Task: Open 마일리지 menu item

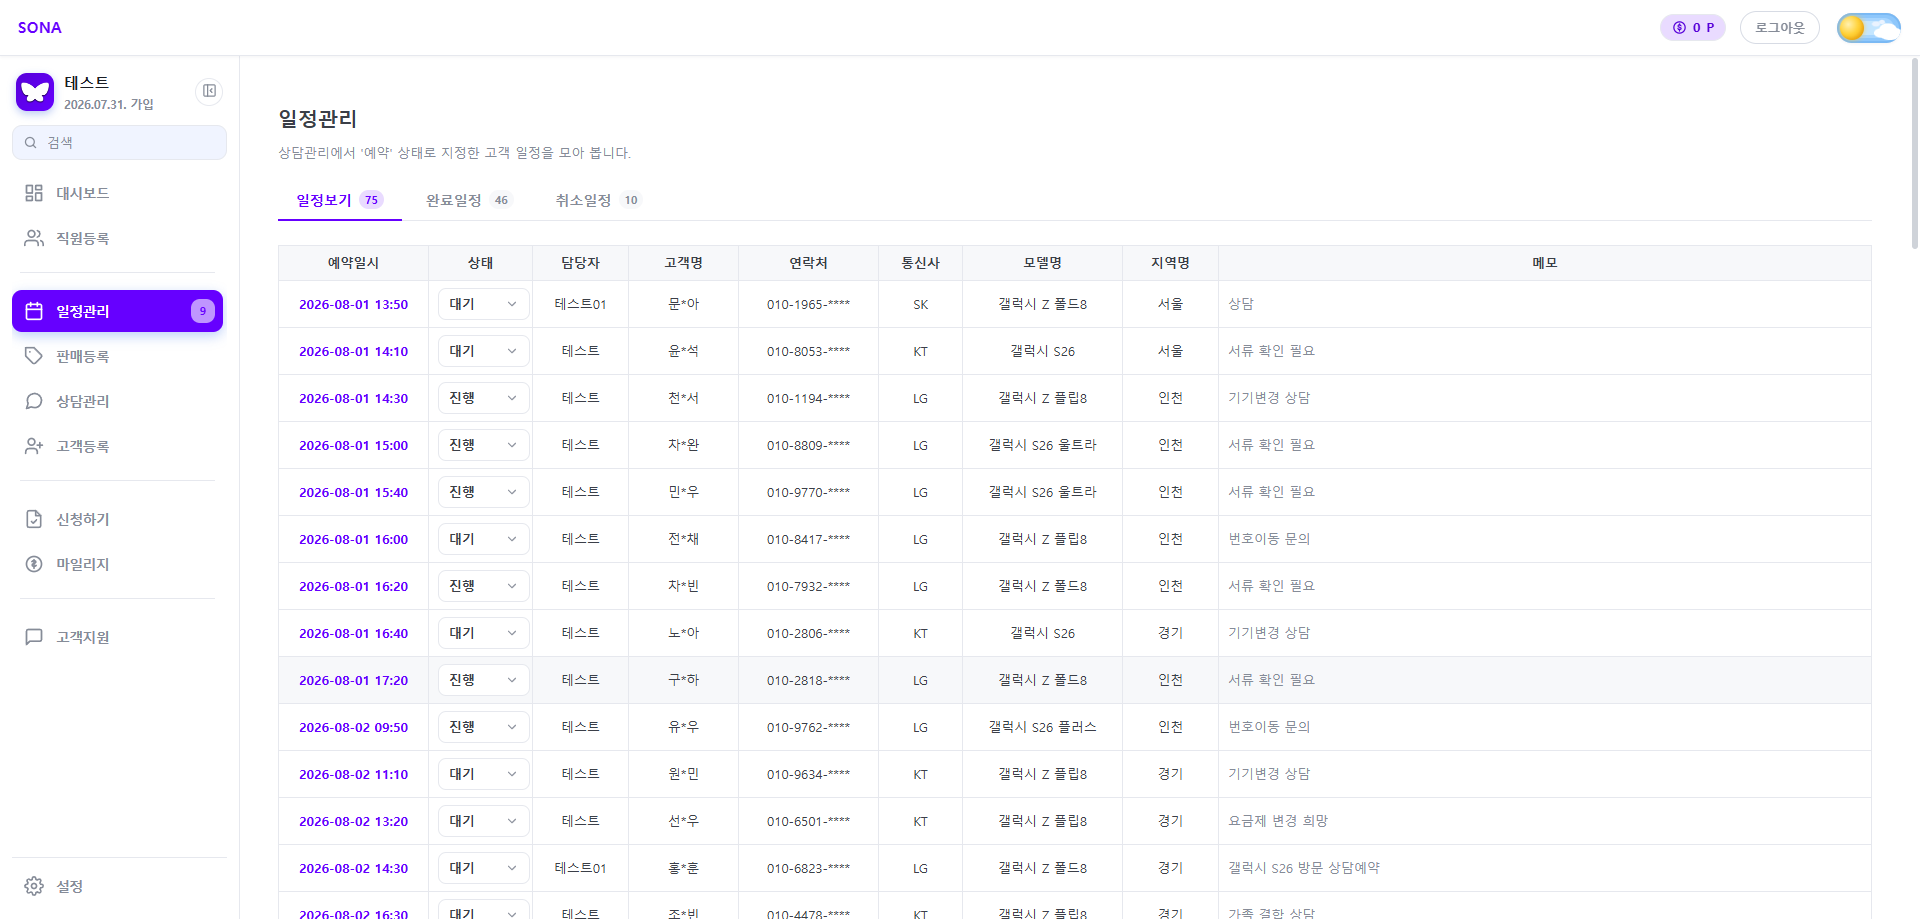Action: coord(117,564)
